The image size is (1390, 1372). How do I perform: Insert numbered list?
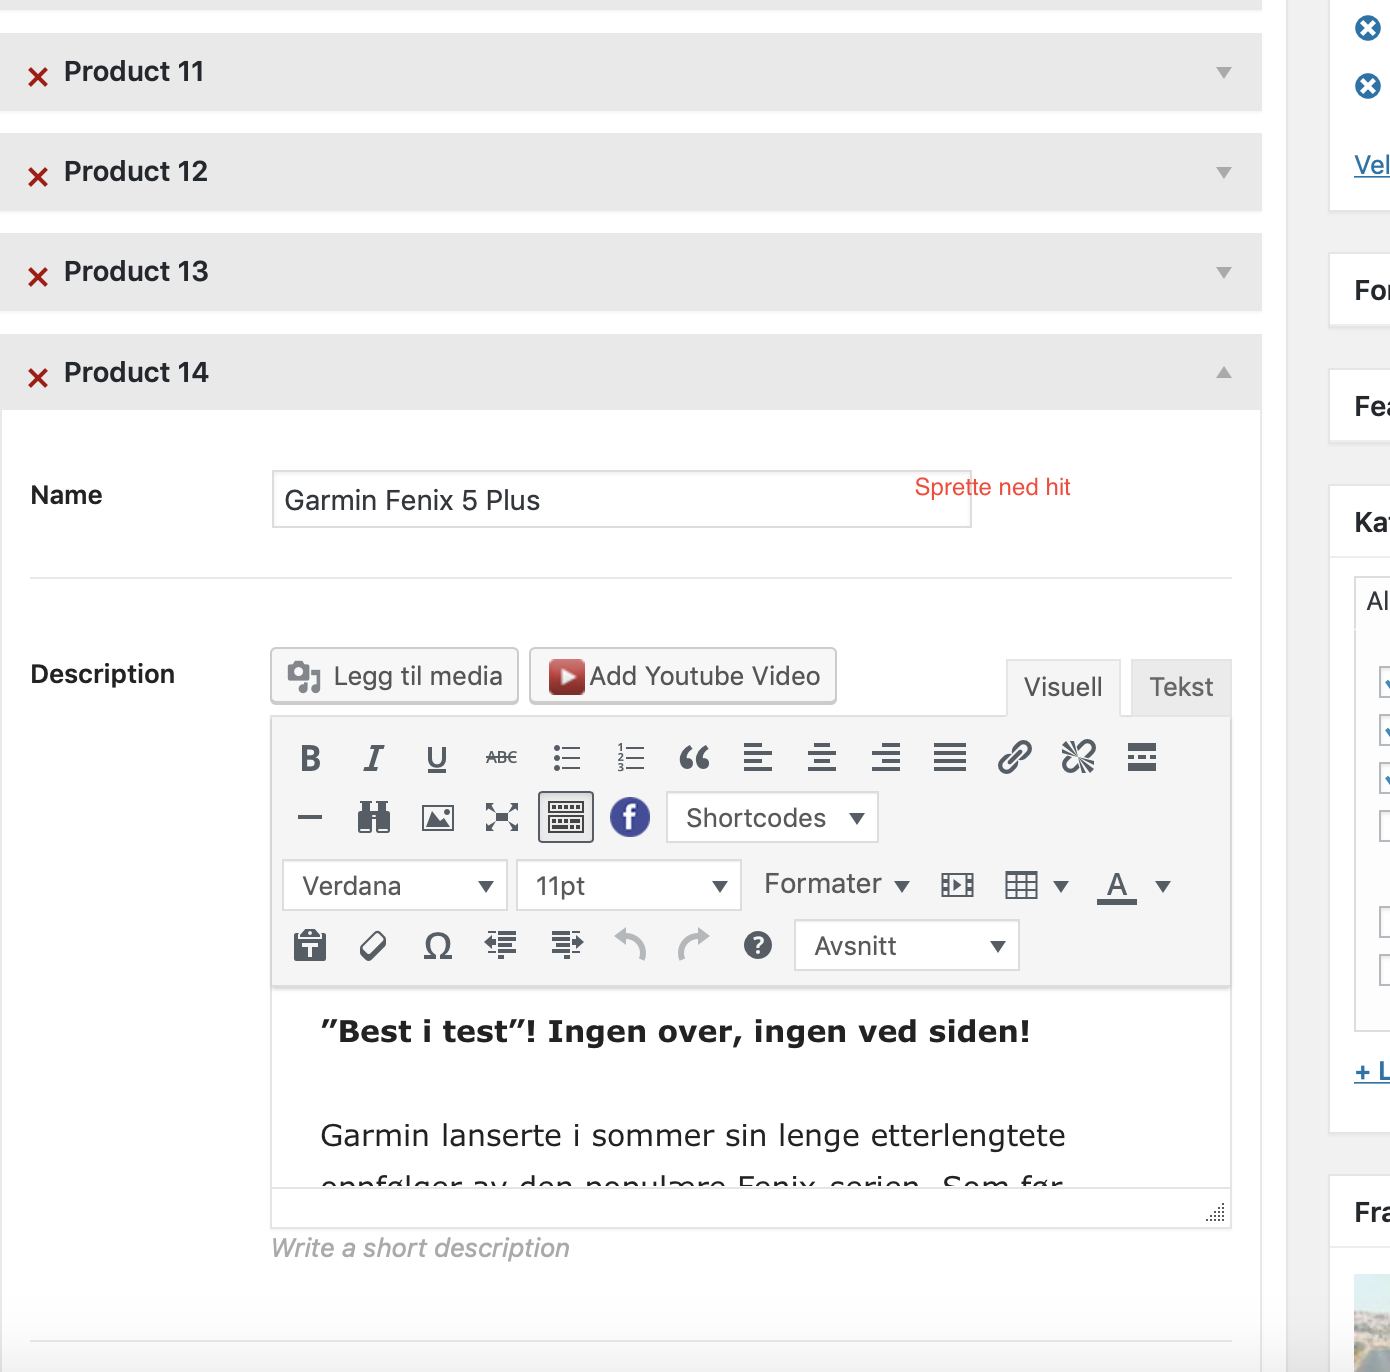pyautogui.click(x=630, y=758)
